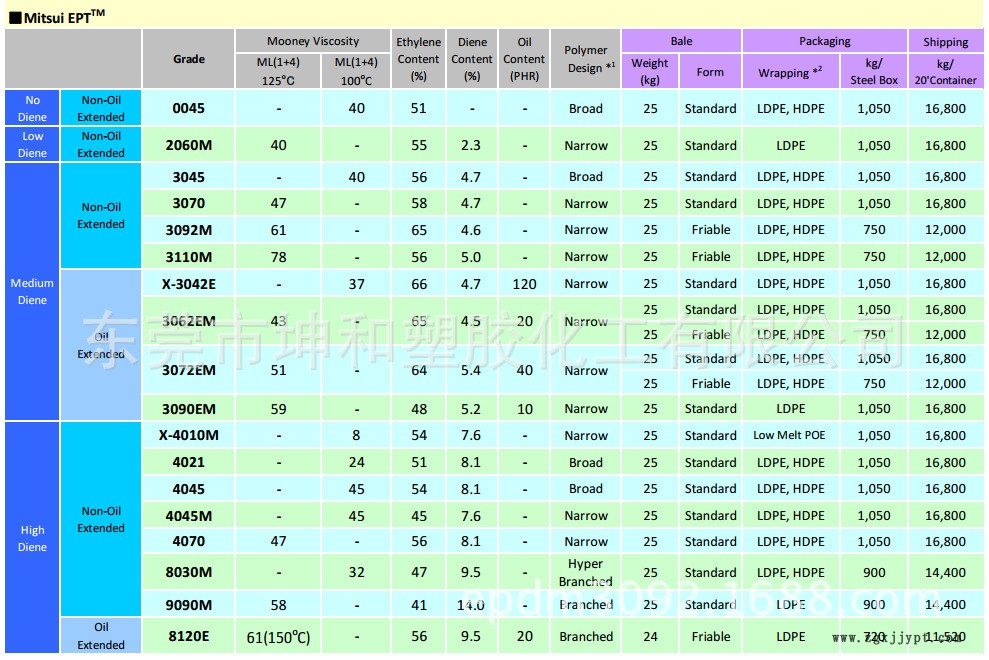Click the No Diene category cell
The width and height of the screenshot is (989, 660).
pyautogui.click(x=32, y=108)
